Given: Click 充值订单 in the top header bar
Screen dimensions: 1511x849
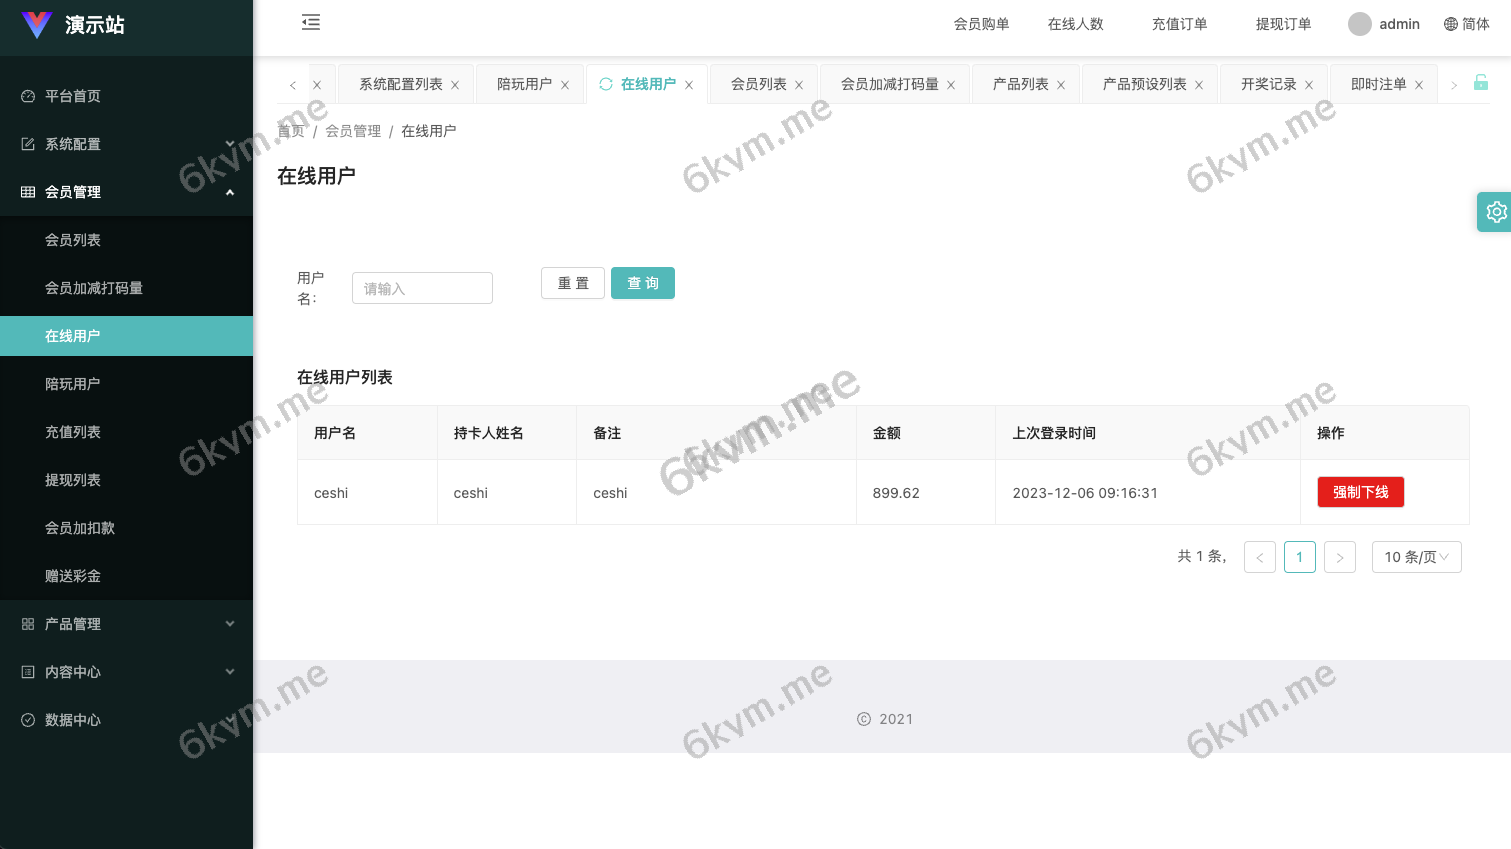Looking at the screenshot, I should pos(1179,23).
